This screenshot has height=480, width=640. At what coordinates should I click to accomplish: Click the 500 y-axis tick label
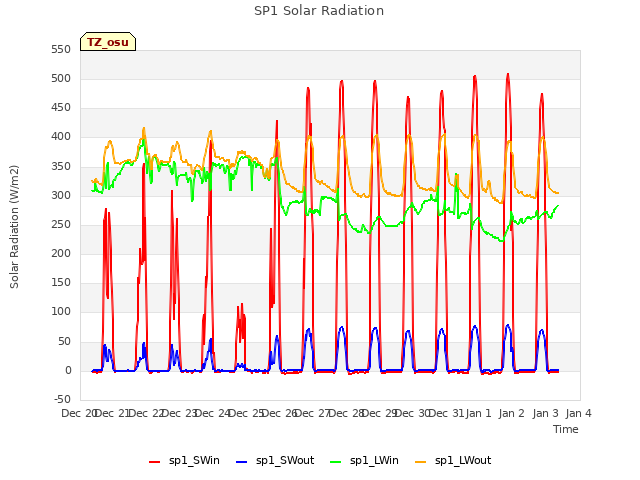tap(61, 78)
